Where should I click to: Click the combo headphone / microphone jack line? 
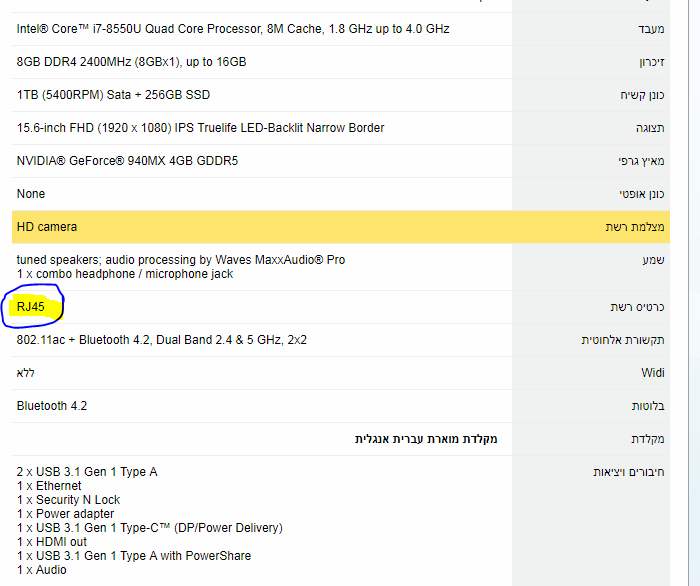coord(125,274)
